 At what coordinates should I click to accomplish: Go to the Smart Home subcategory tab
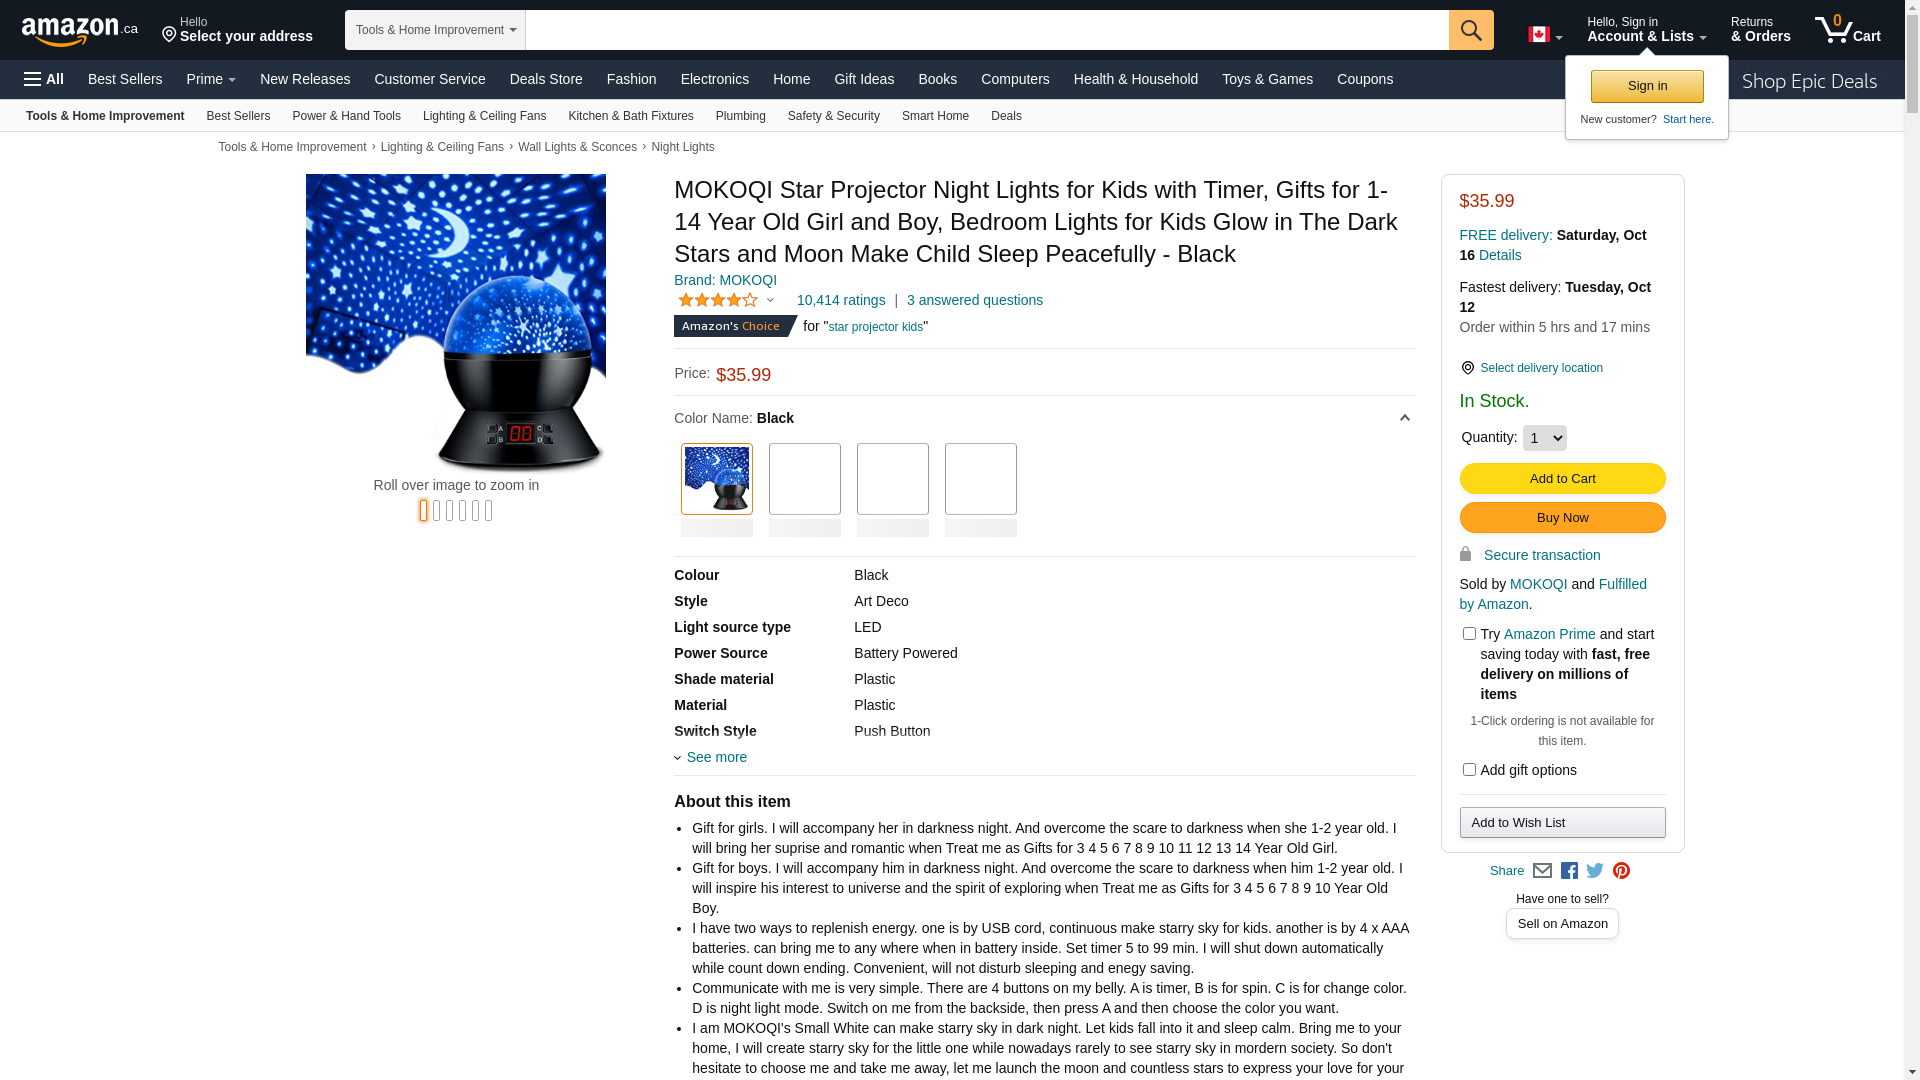(935, 116)
